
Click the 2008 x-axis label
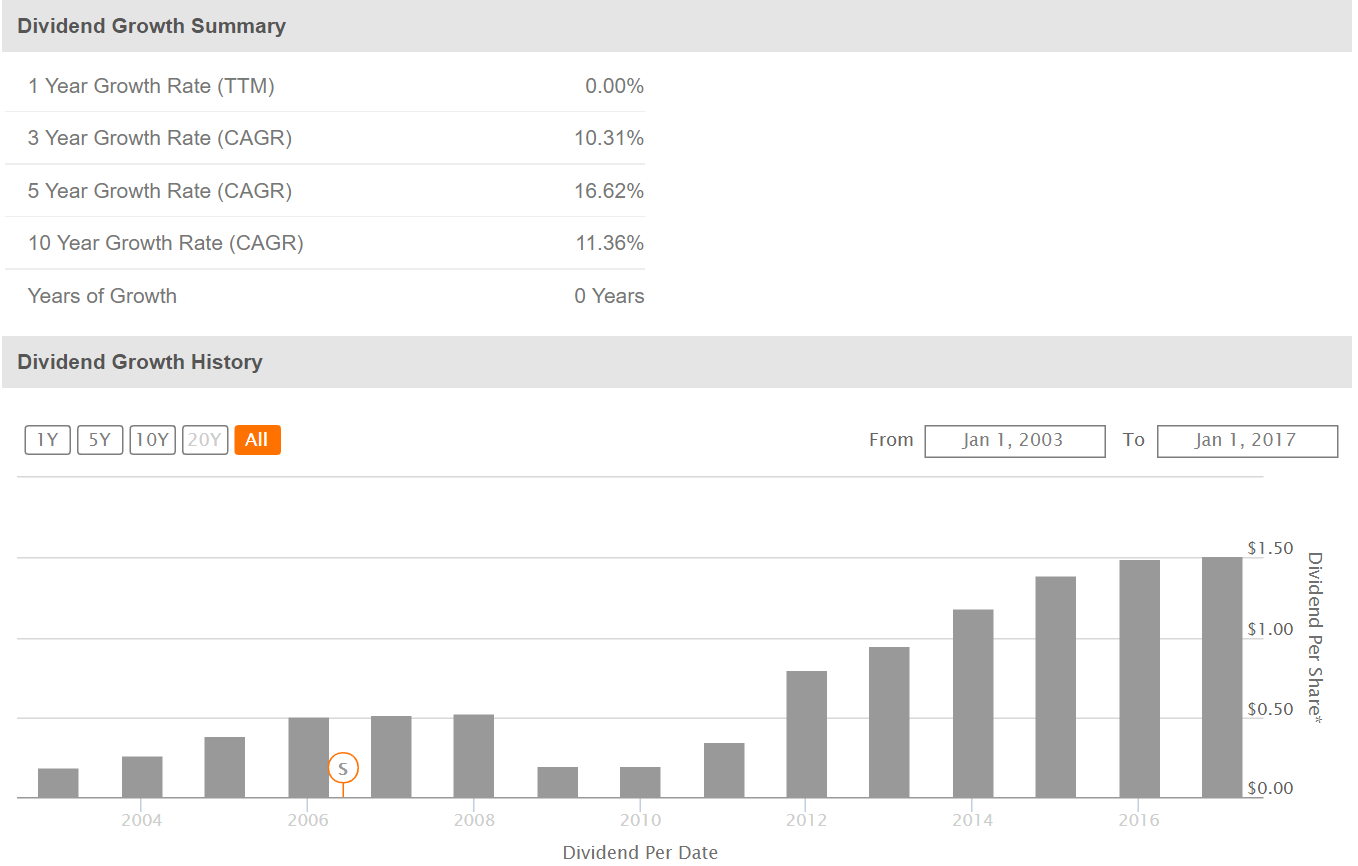[x=474, y=821]
